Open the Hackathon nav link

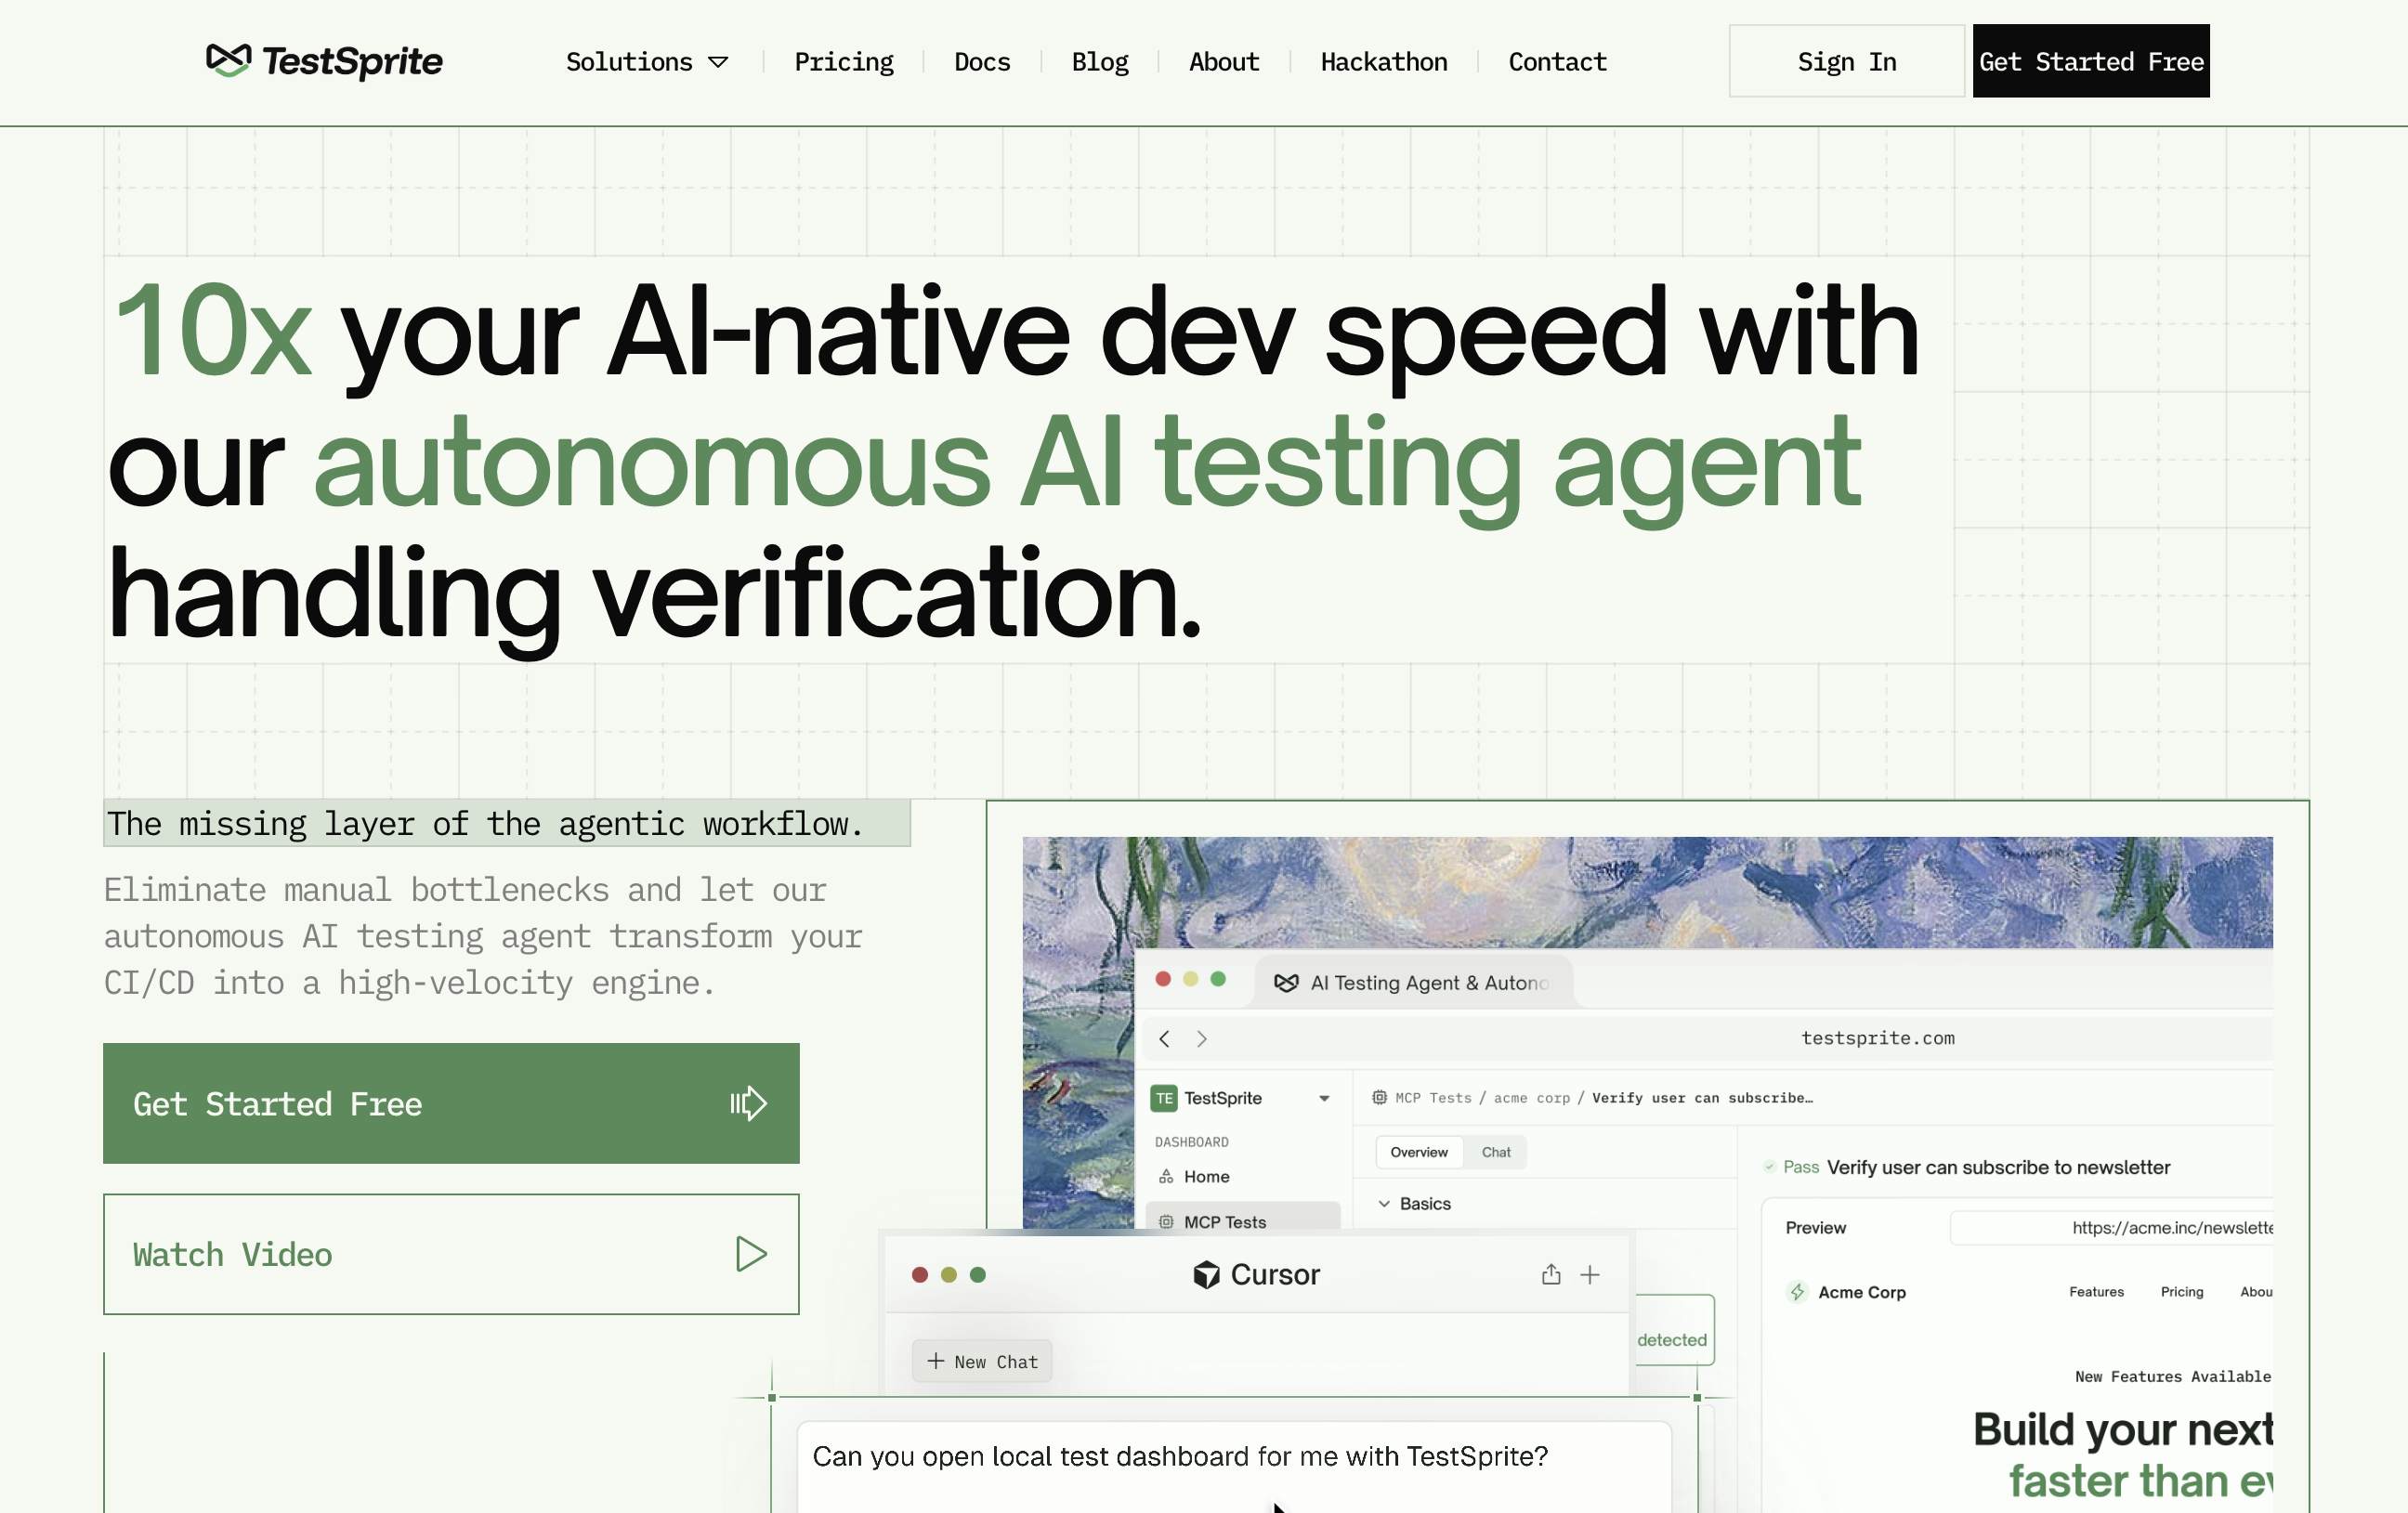1384,62
